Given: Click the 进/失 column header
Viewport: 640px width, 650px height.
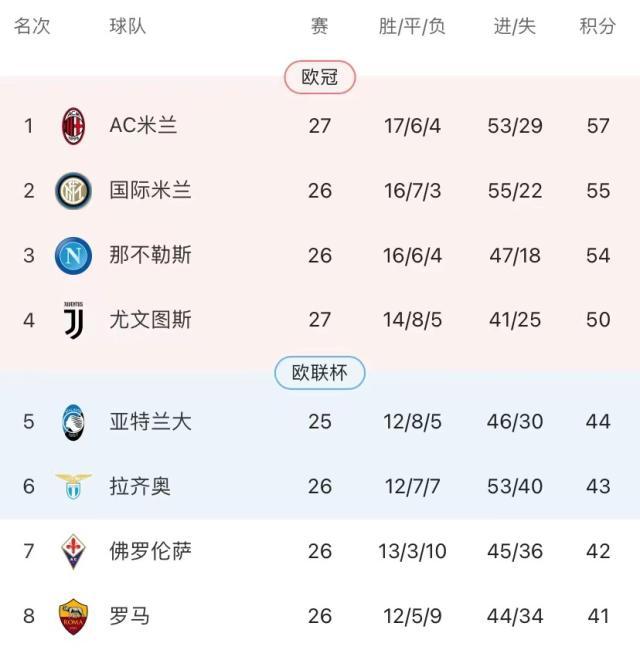Looking at the screenshot, I should (515, 27).
